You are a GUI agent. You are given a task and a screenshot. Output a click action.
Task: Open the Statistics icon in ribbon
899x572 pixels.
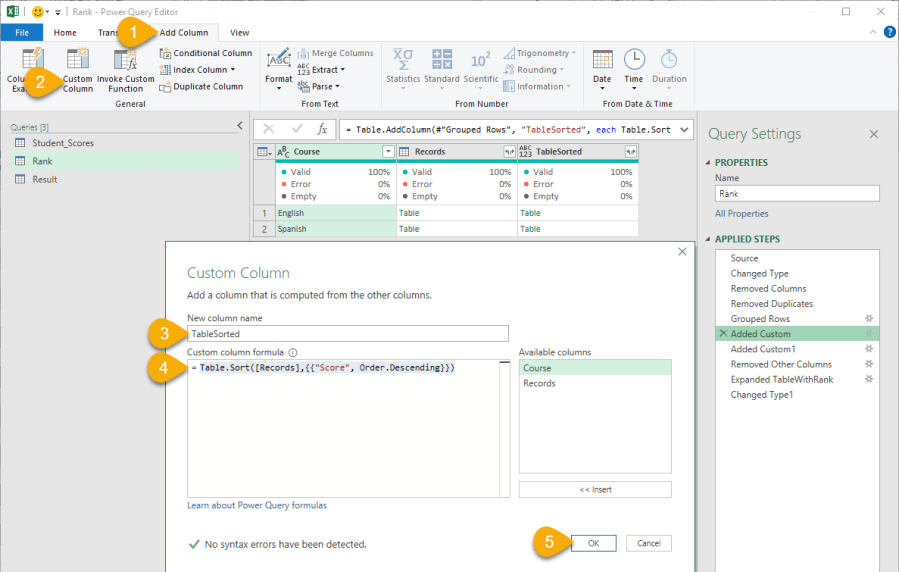[x=403, y=59]
